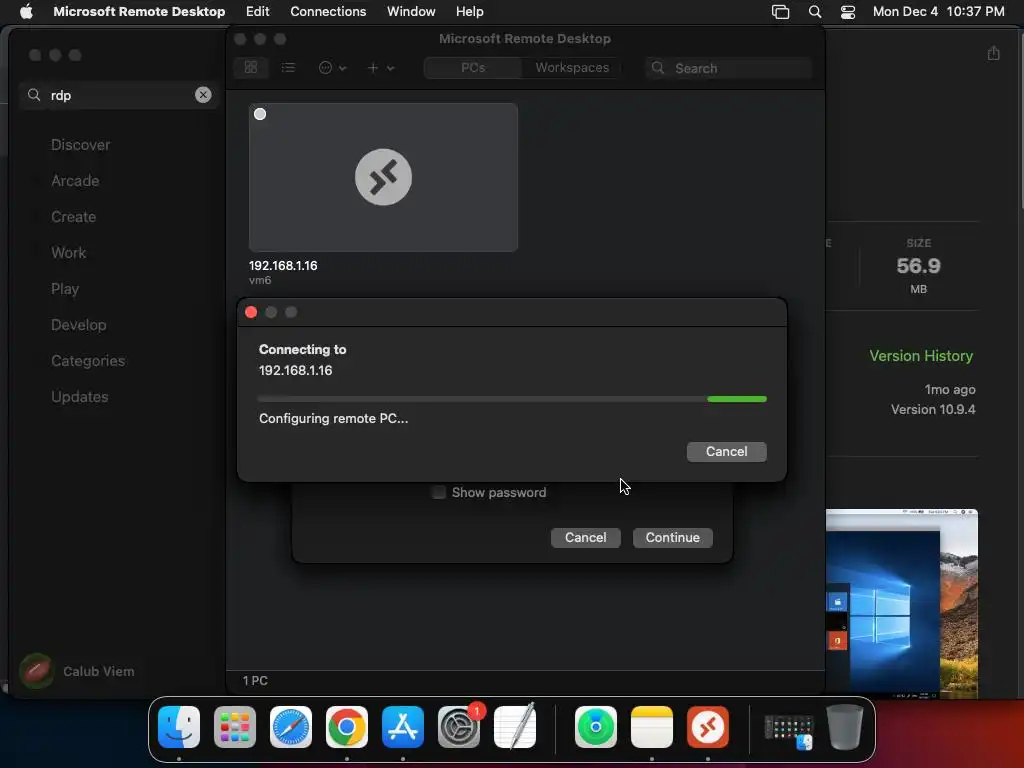Open the plus Add dropdown

pyautogui.click(x=381, y=67)
